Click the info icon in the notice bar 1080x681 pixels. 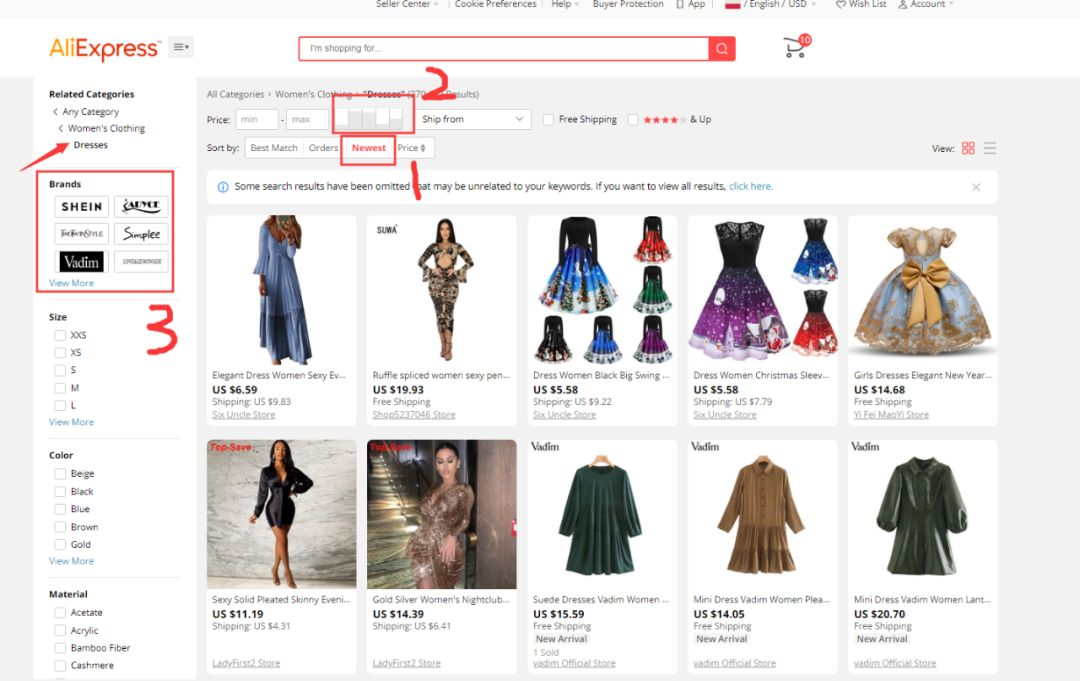pyautogui.click(x=223, y=187)
